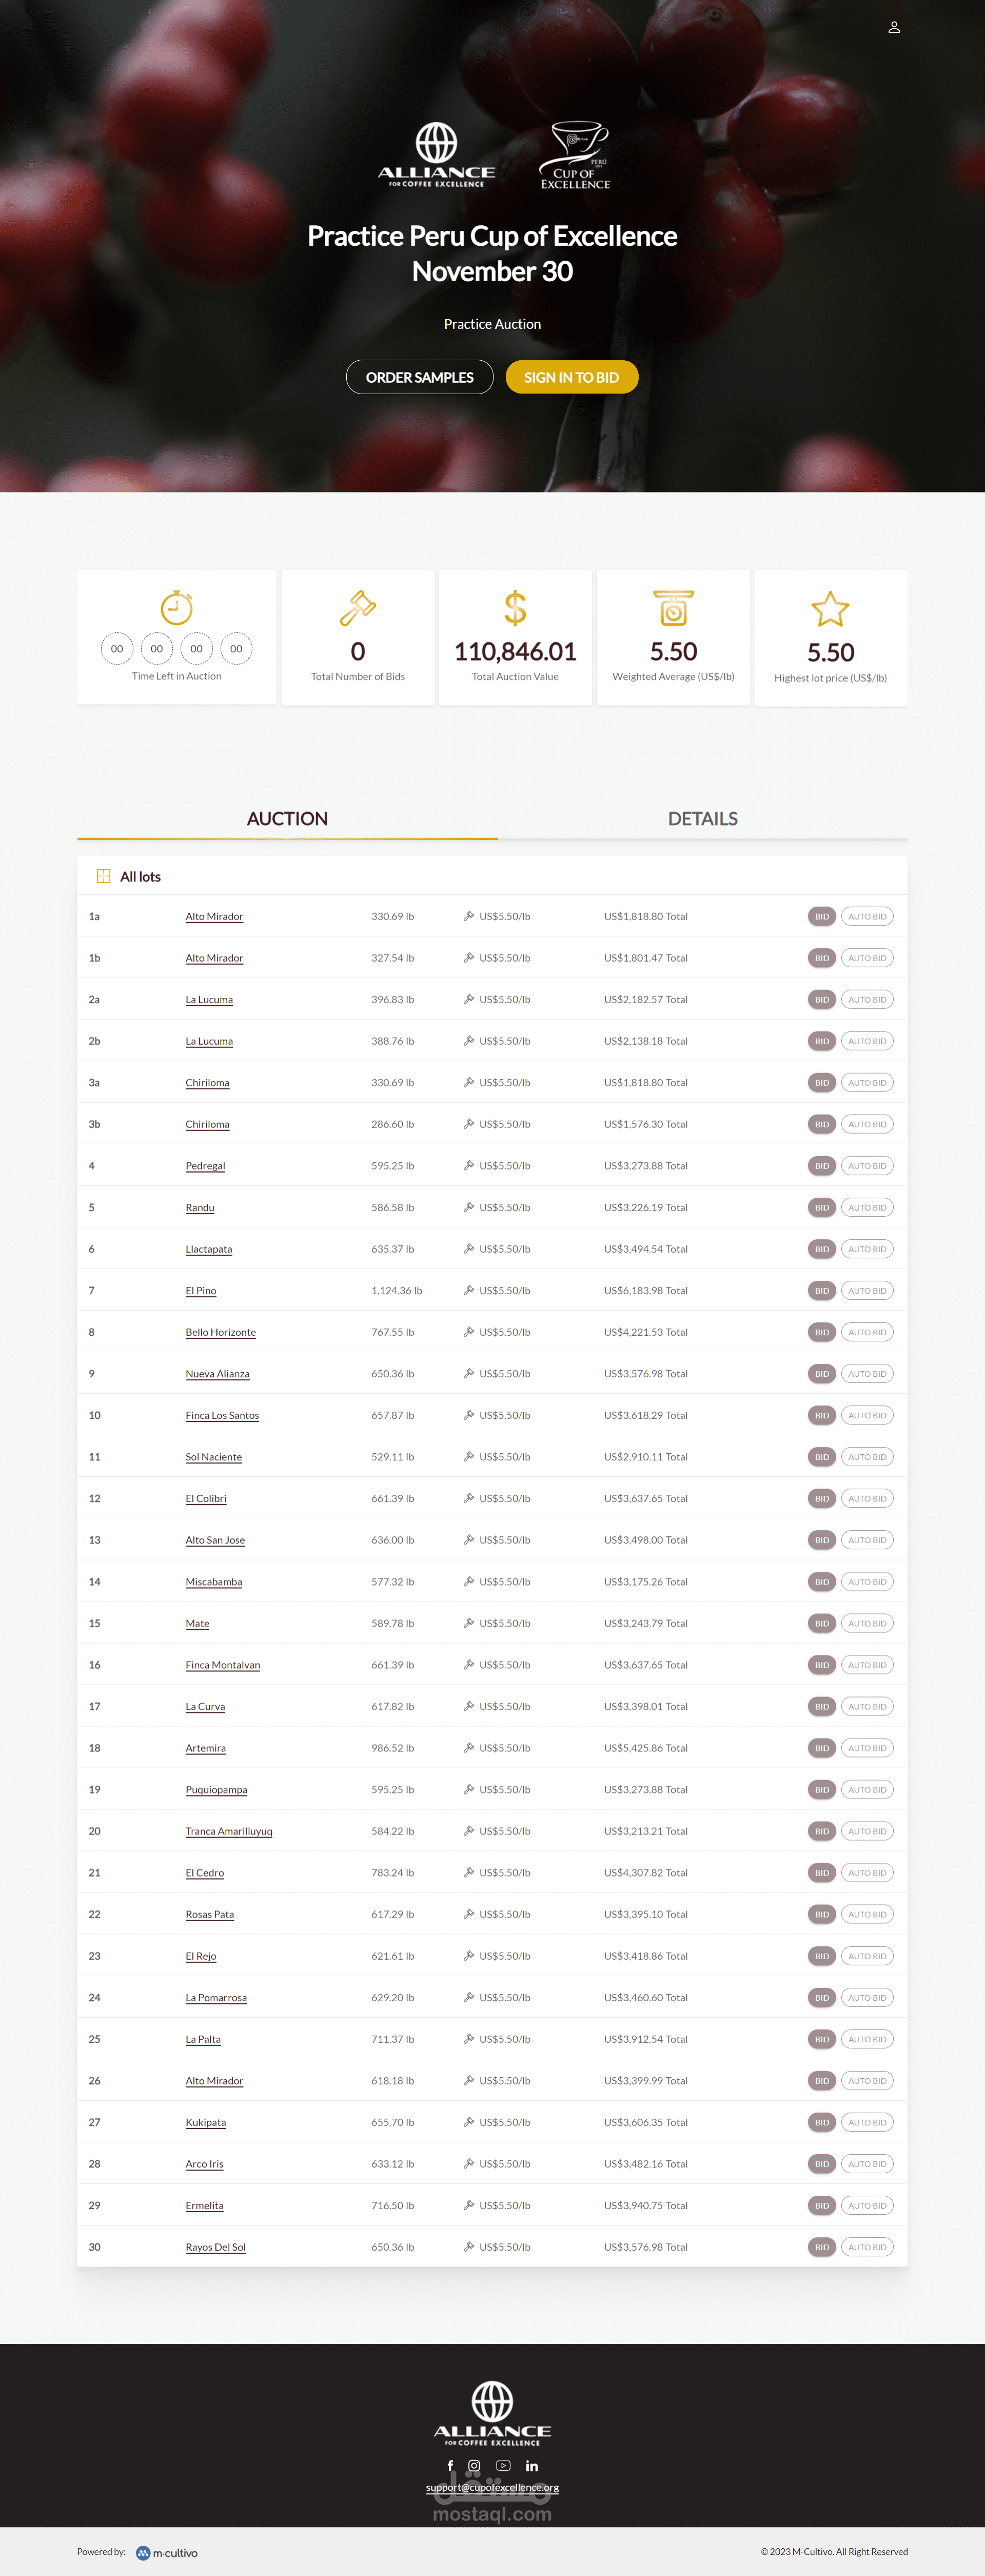Screen dimensions: 985x2576
Task: Switch to the DETAILS tab
Action: pos(702,818)
